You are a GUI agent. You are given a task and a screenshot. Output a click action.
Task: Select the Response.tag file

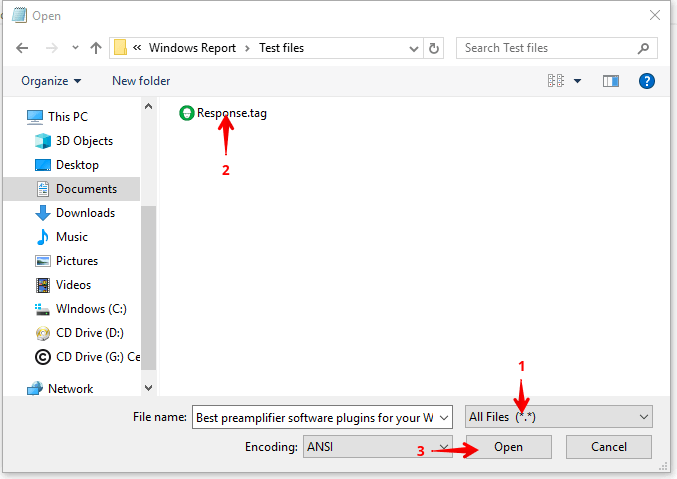pos(223,113)
